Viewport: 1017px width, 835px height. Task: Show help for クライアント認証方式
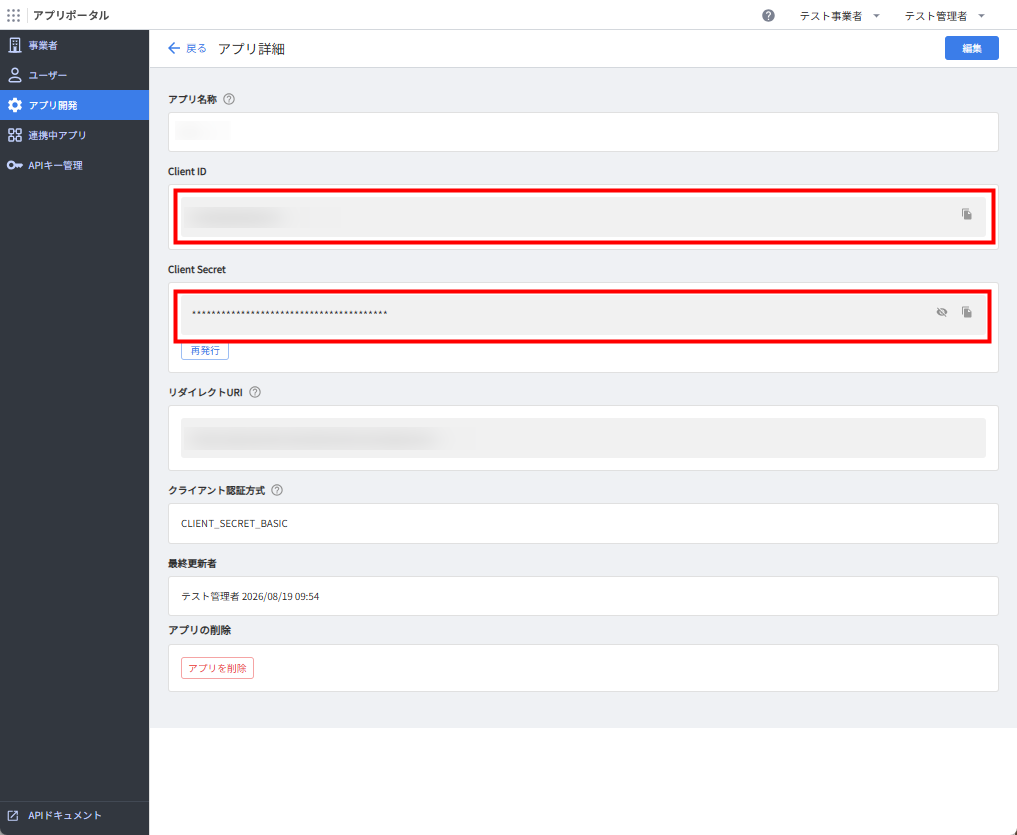pos(277,490)
